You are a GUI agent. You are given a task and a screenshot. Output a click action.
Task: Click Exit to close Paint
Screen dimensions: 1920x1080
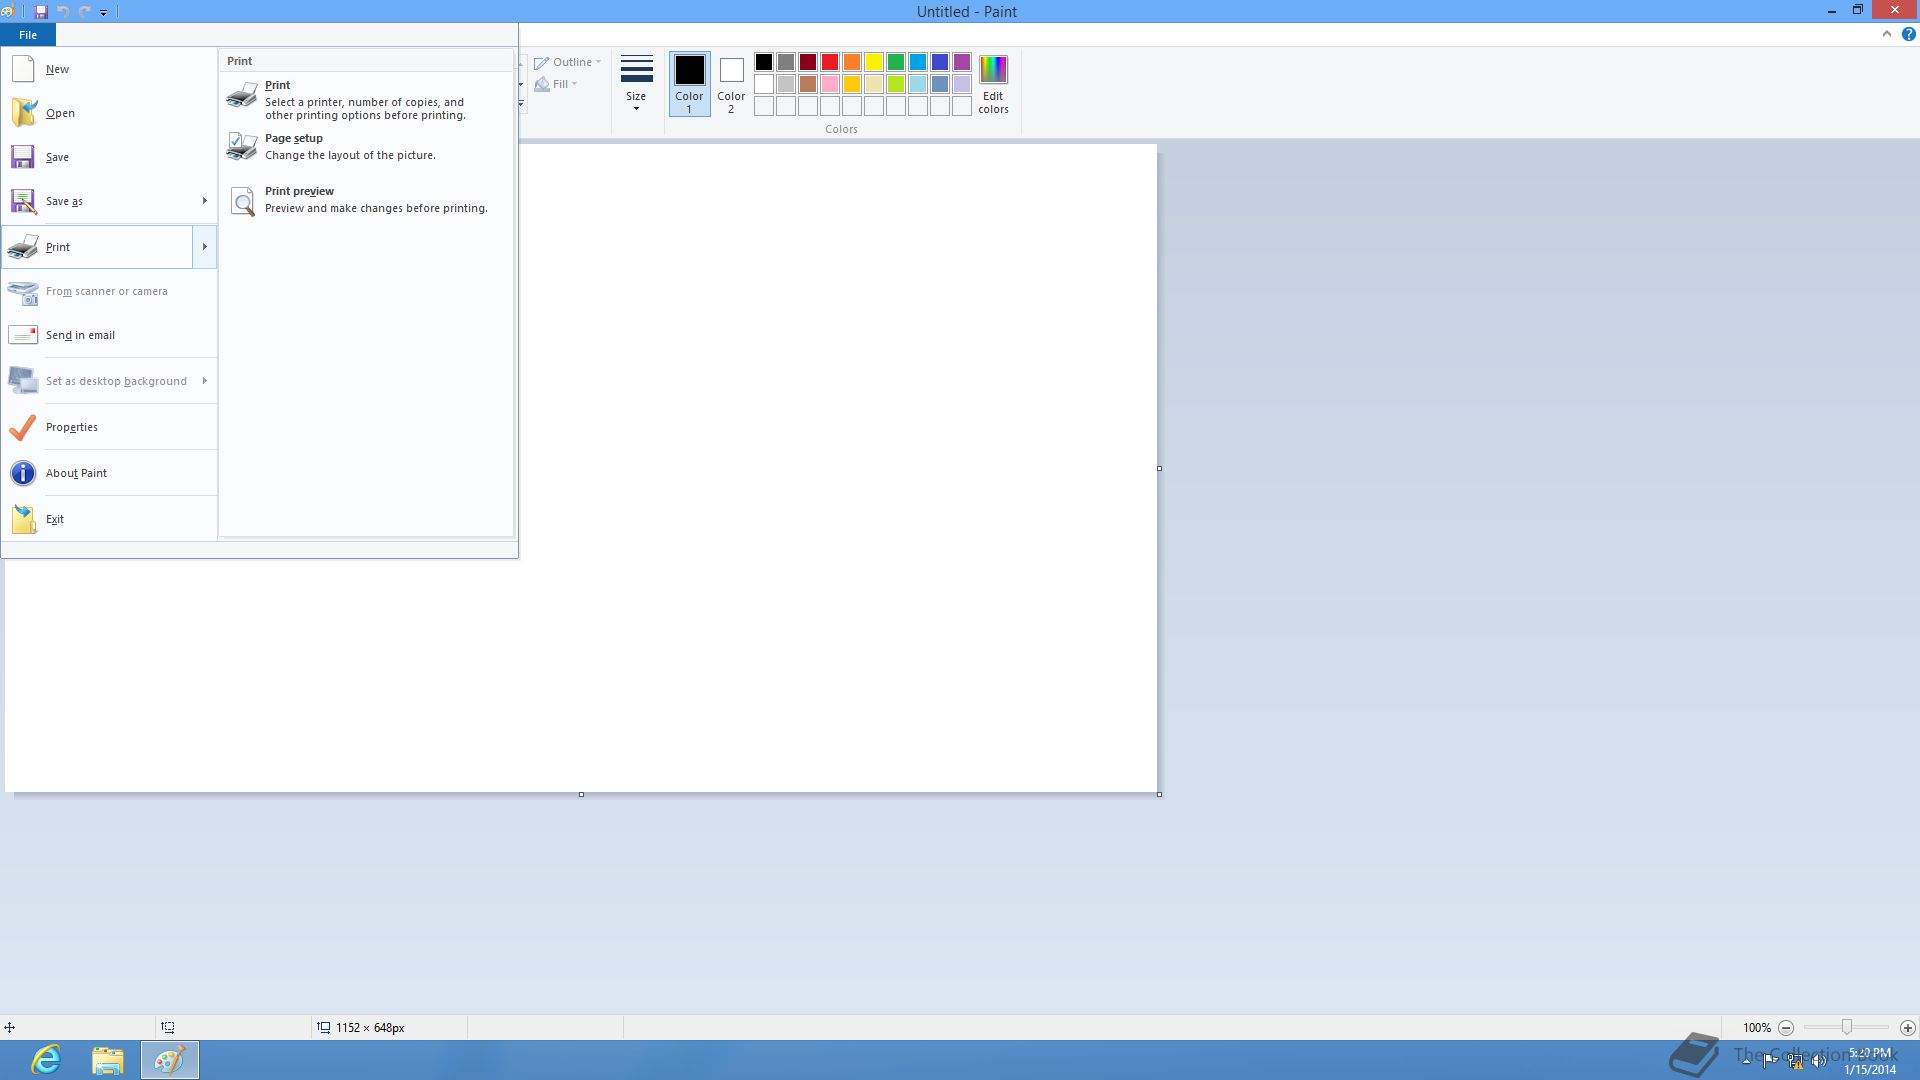point(109,519)
